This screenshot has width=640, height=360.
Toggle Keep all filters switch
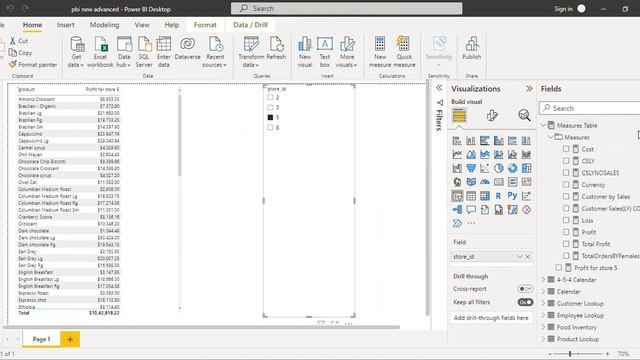coord(525,302)
